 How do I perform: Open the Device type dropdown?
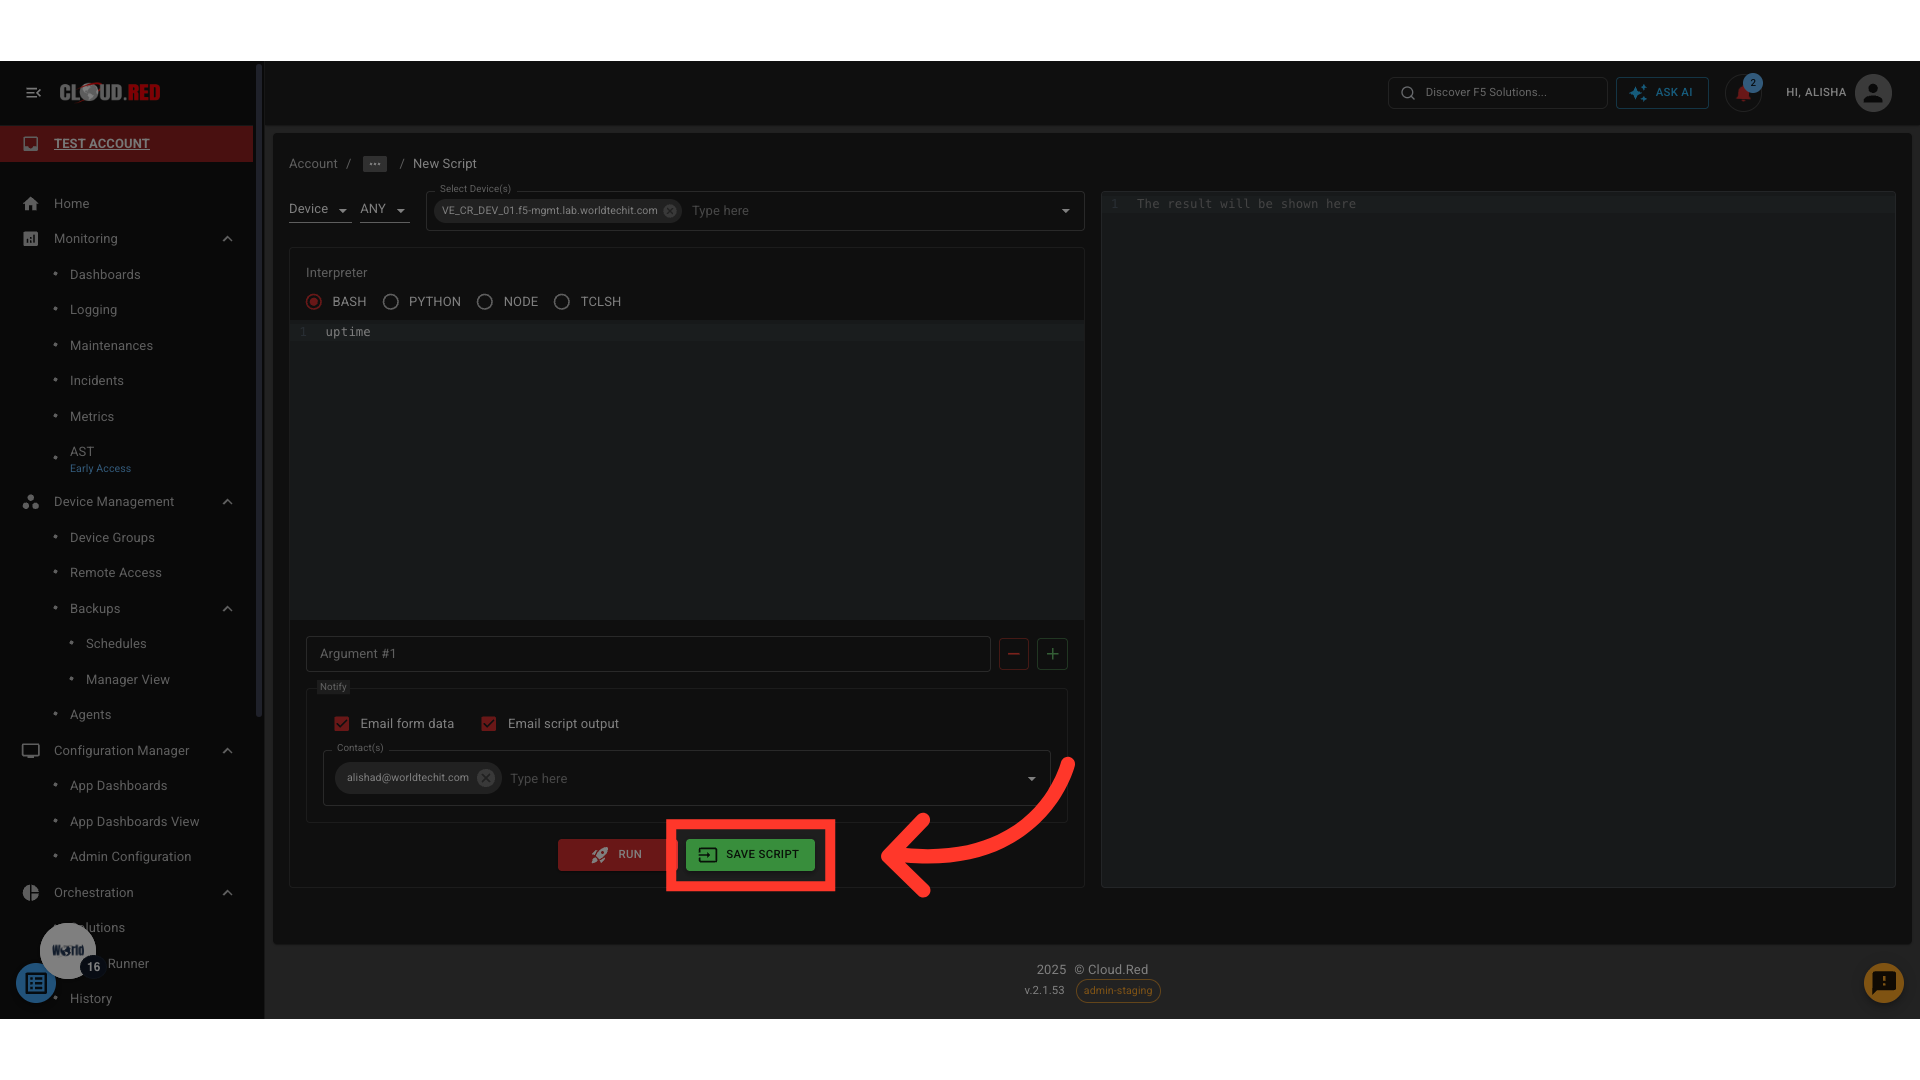[x=318, y=209]
